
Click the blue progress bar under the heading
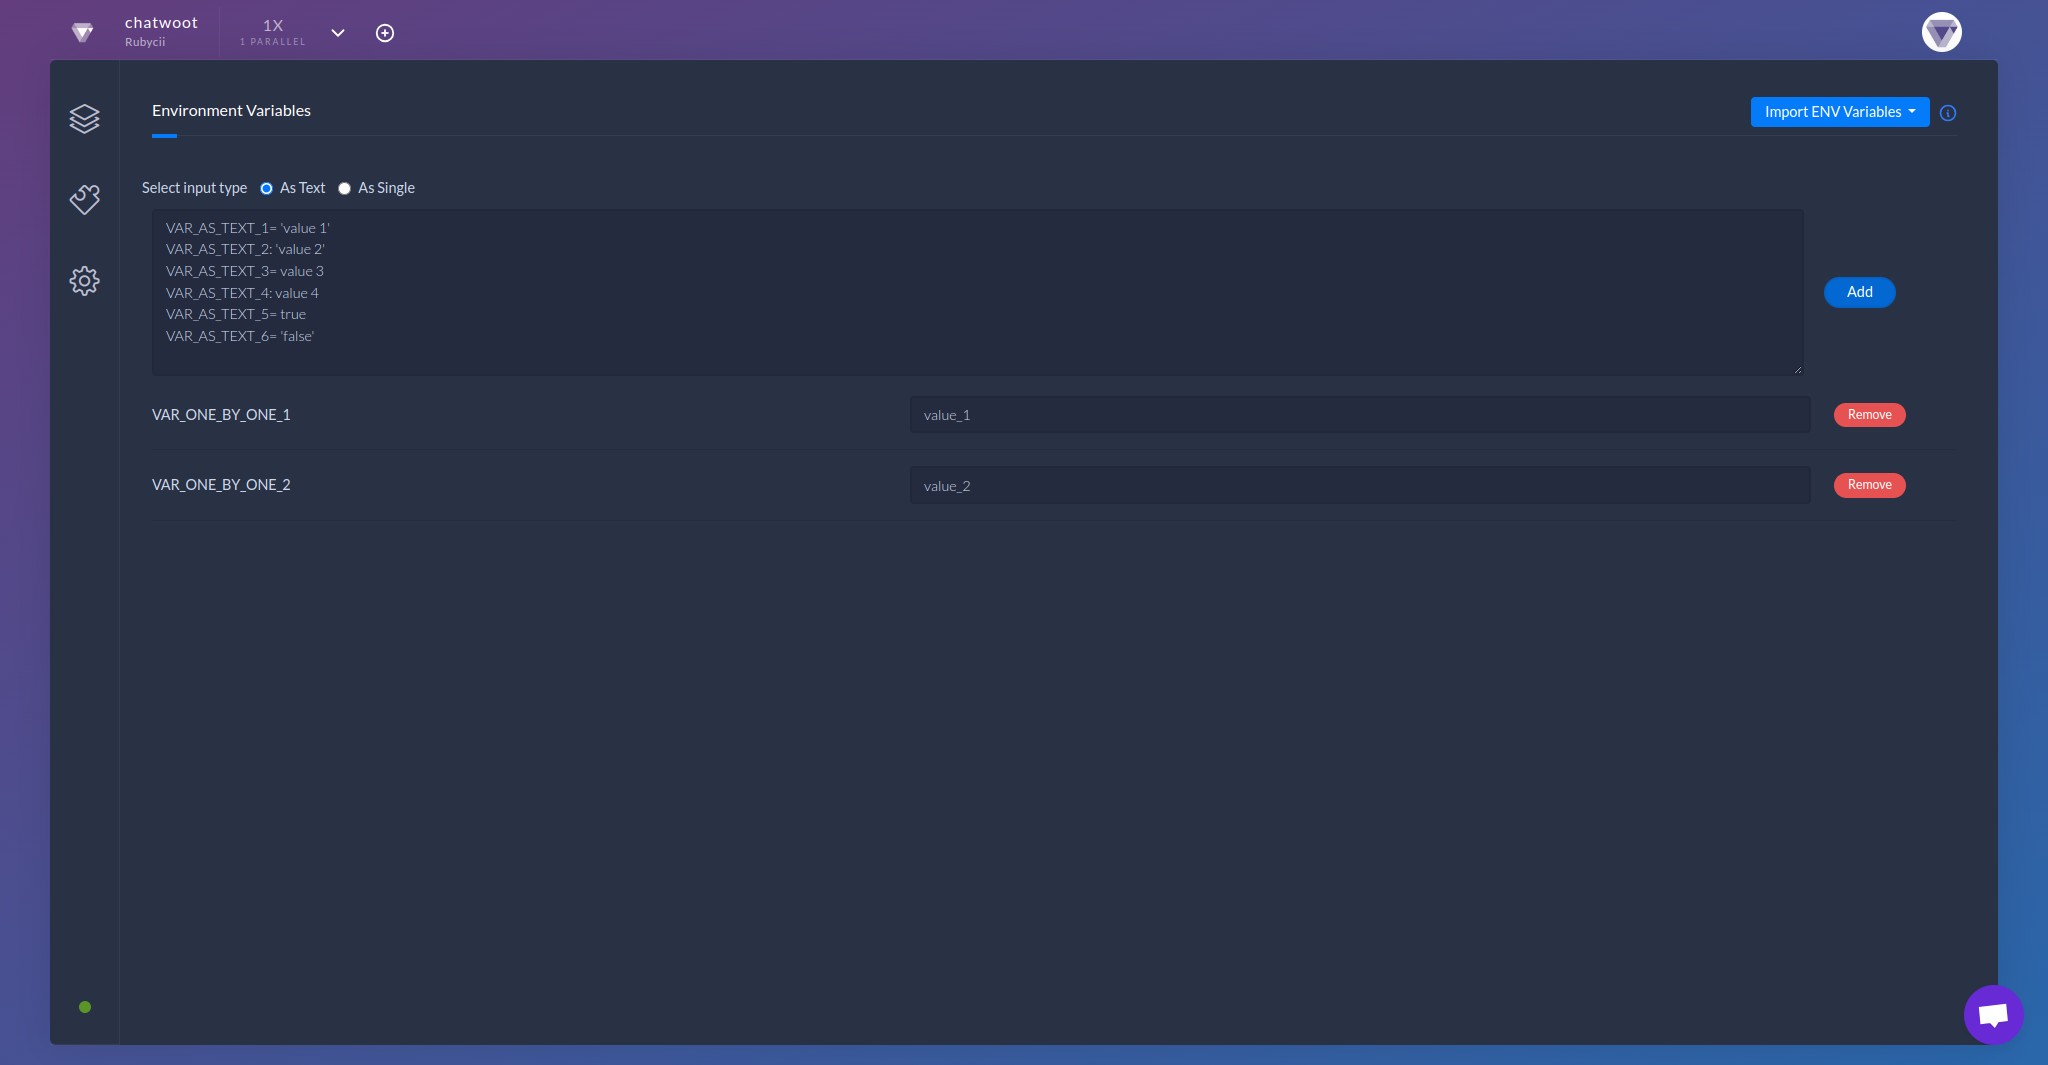166,137
